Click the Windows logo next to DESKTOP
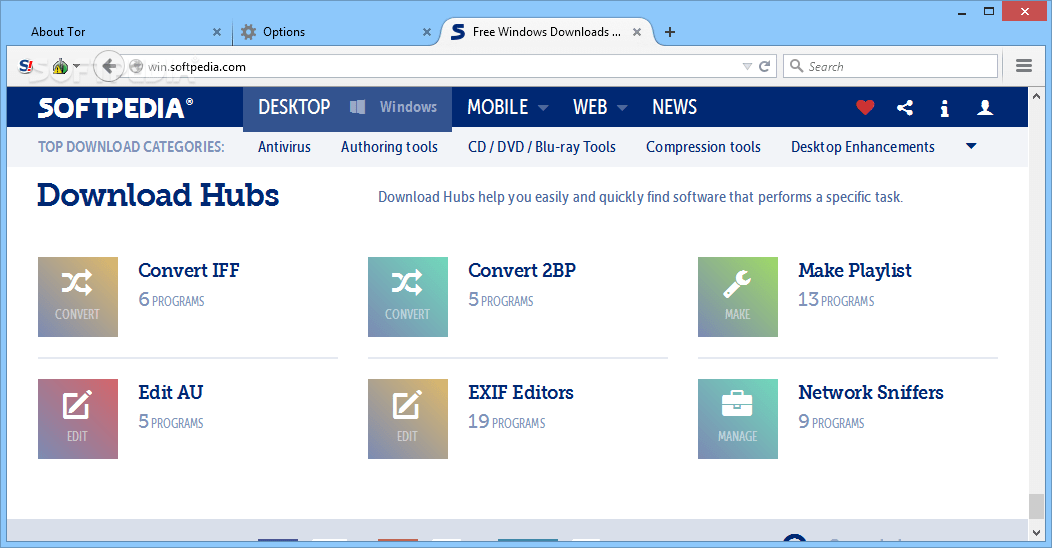The height and width of the screenshot is (548, 1052). coord(358,107)
